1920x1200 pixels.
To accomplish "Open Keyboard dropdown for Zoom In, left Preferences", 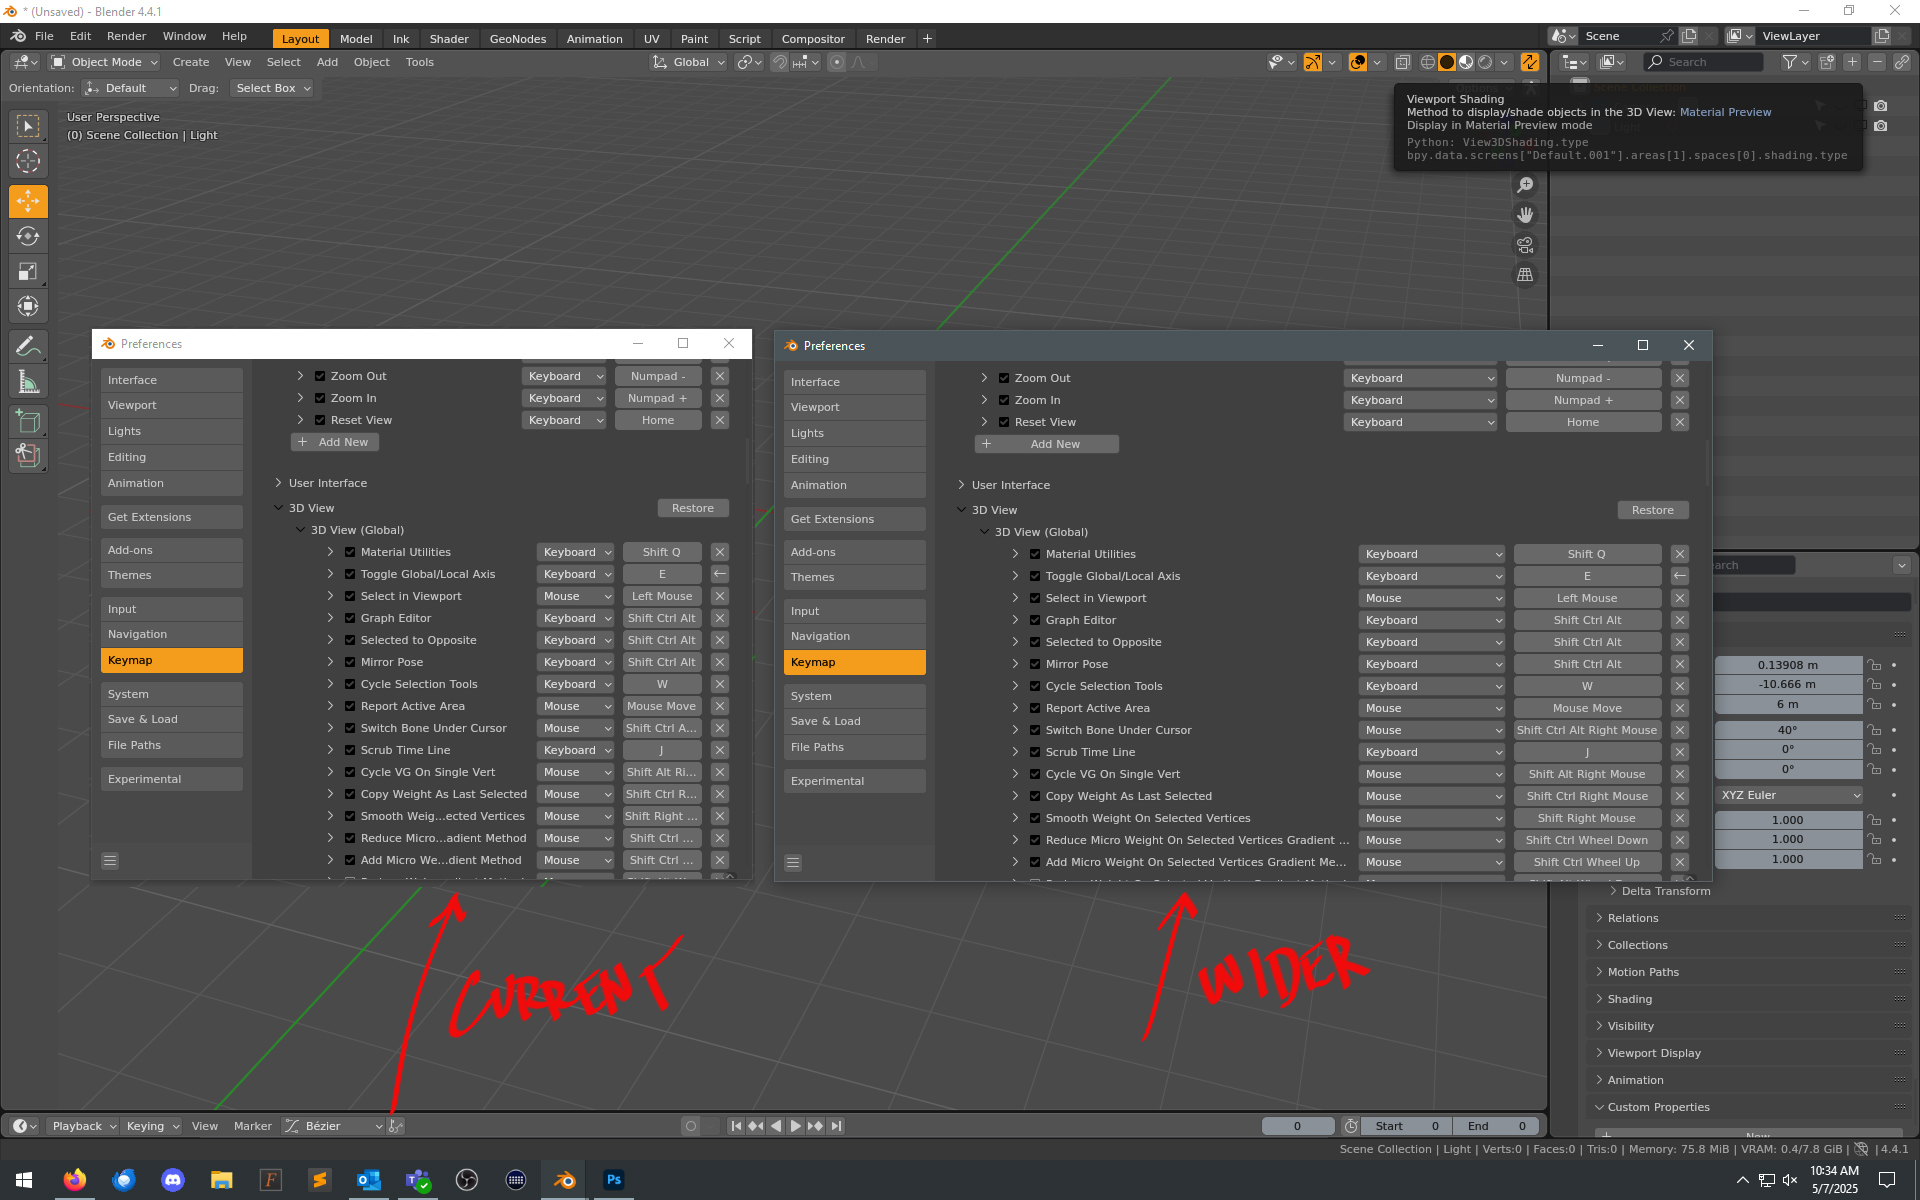I will [564, 398].
